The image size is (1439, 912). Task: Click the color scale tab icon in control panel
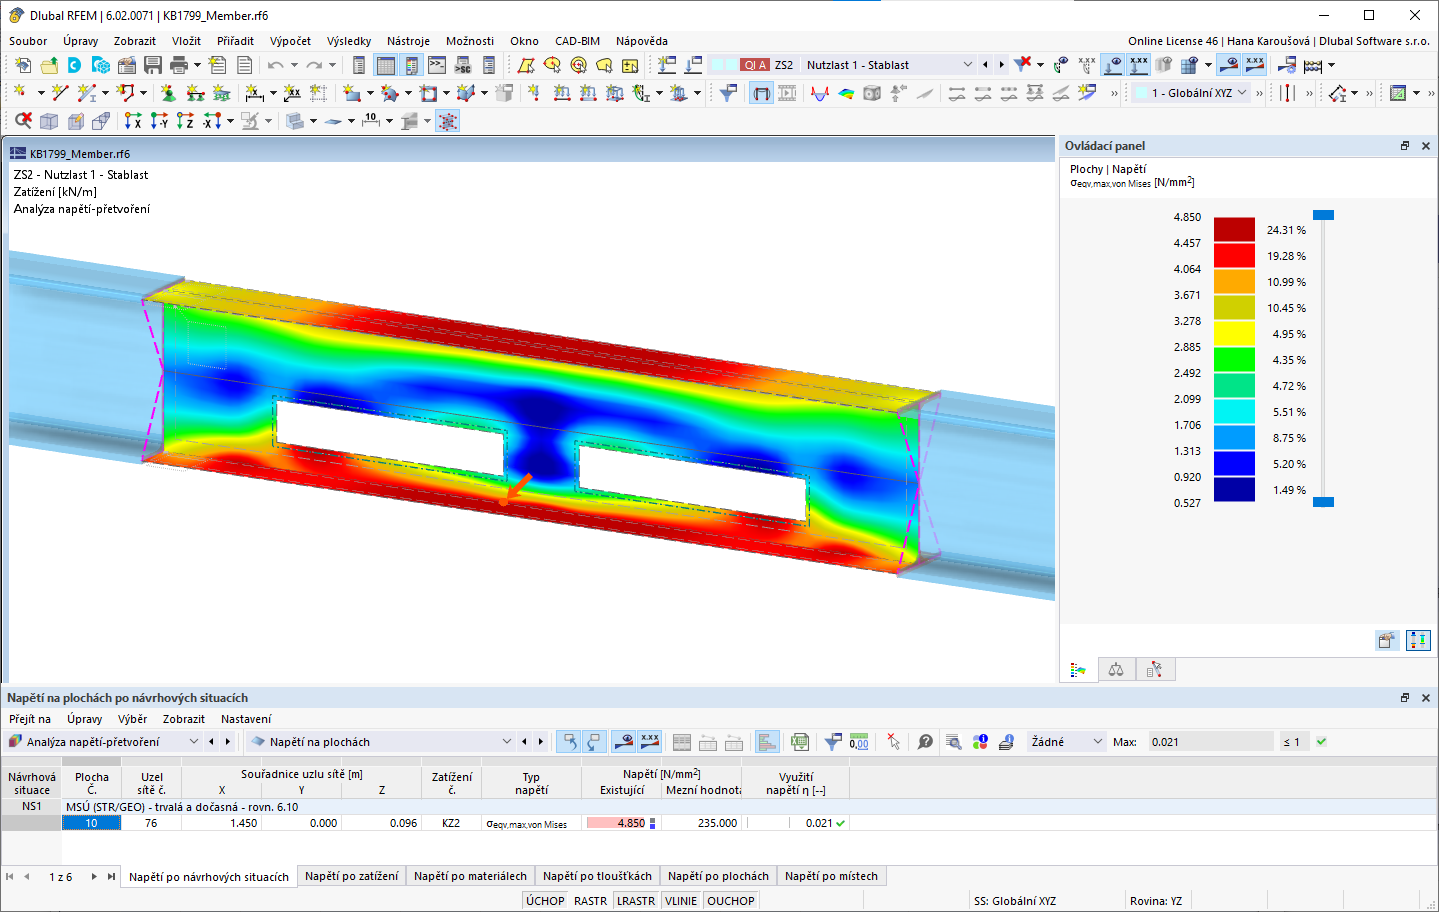(1078, 670)
